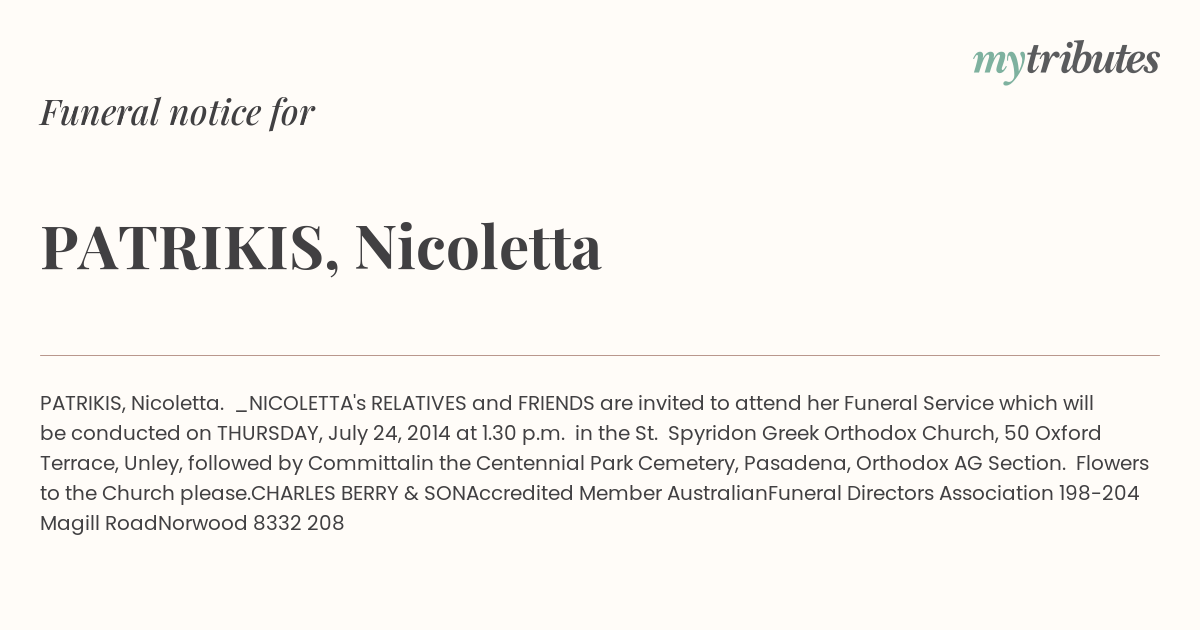Screen dimensions: 1200x630
Task: Click "PATRIKIS, Nicoletta." at paragraph start
Action: pyautogui.click(x=132, y=403)
